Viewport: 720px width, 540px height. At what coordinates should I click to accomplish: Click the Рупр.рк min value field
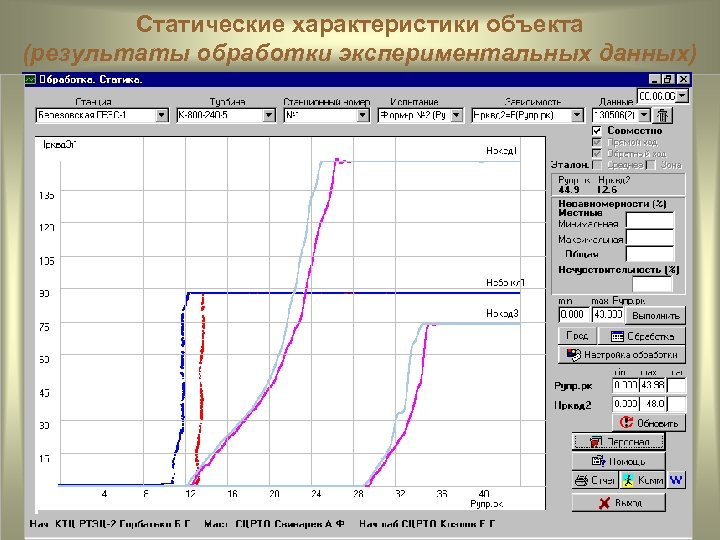pos(625,385)
